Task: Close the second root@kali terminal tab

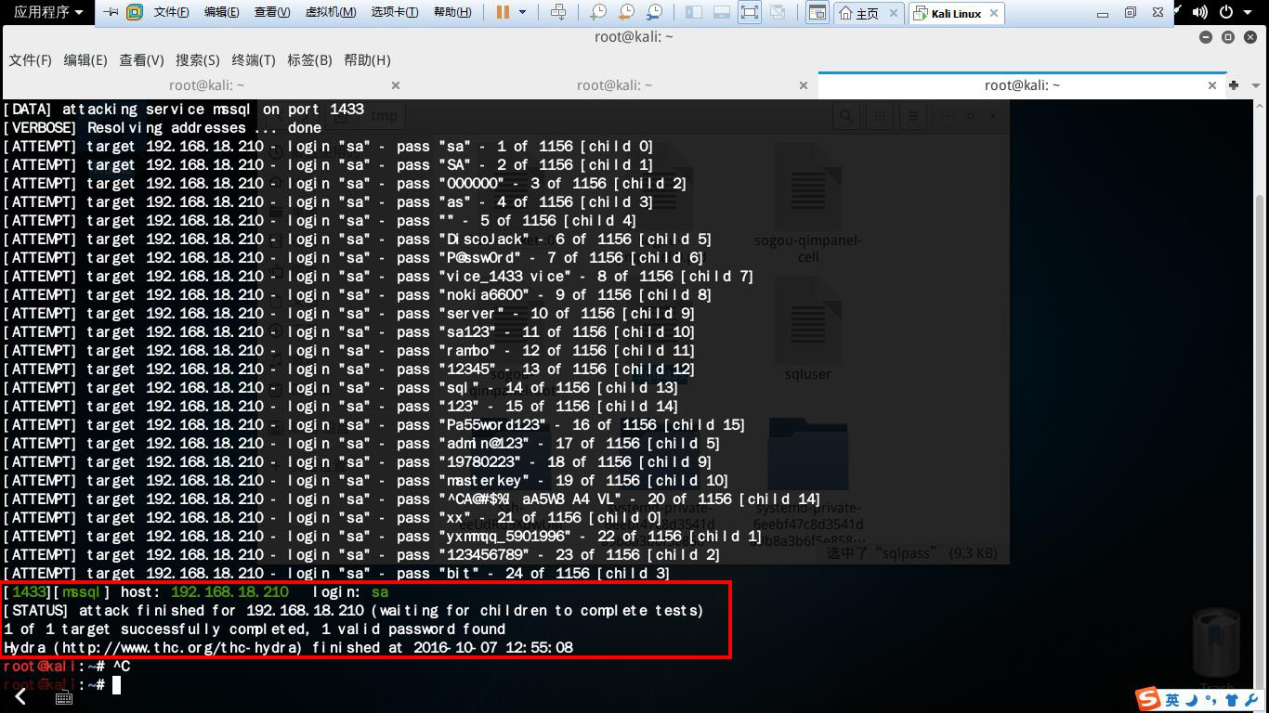Action: point(803,85)
